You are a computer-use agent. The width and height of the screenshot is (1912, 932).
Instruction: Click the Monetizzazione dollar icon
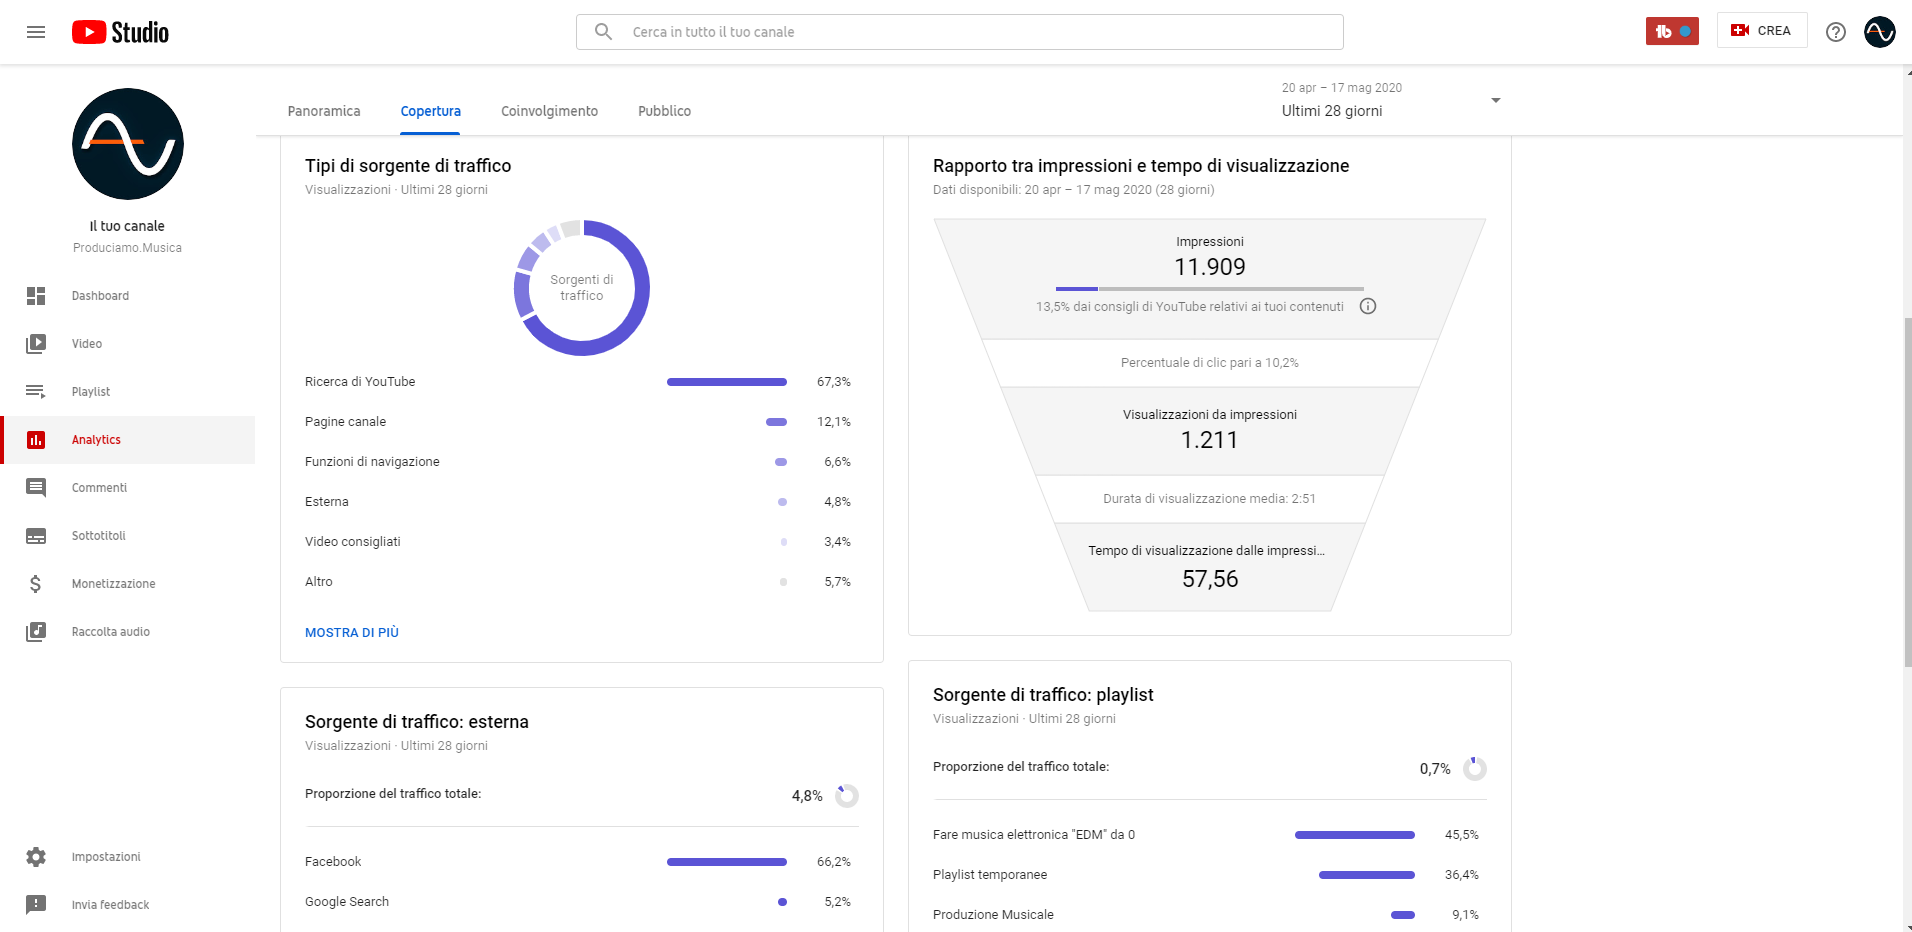click(x=36, y=584)
